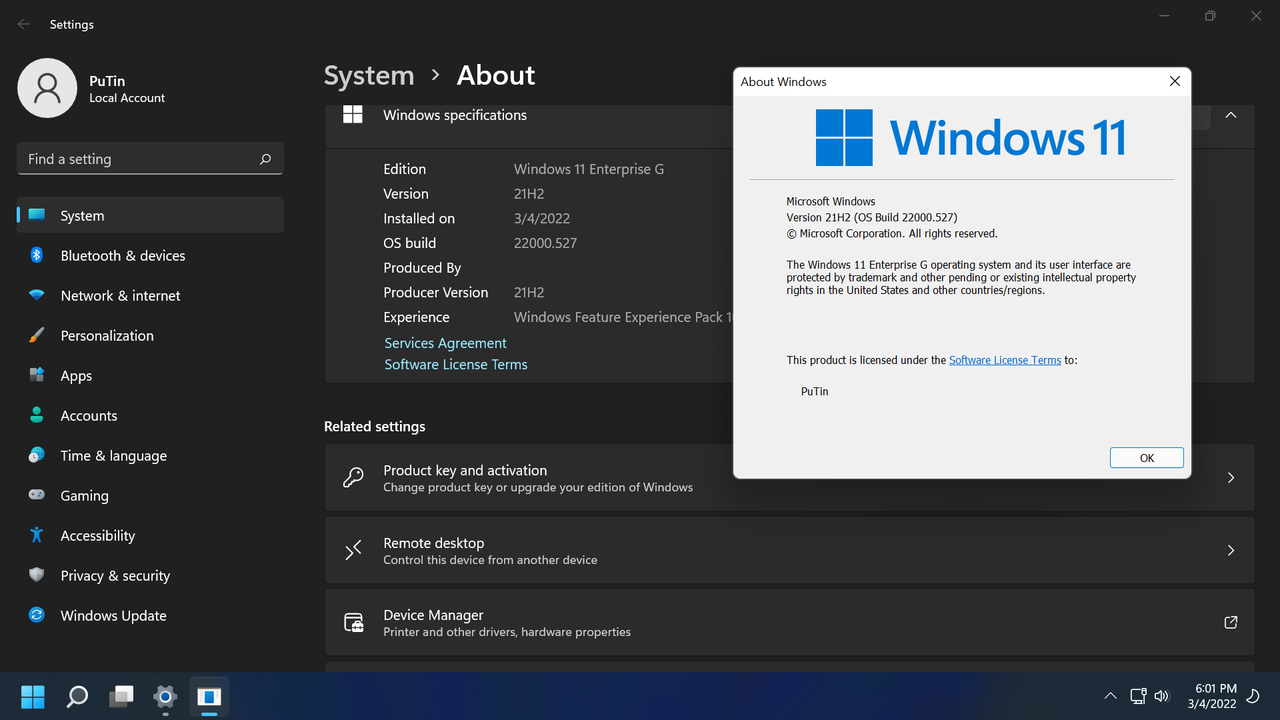The image size is (1280, 720).
Task: Click licensed user name PuTin in dialog
Action: tap(815, 391)
